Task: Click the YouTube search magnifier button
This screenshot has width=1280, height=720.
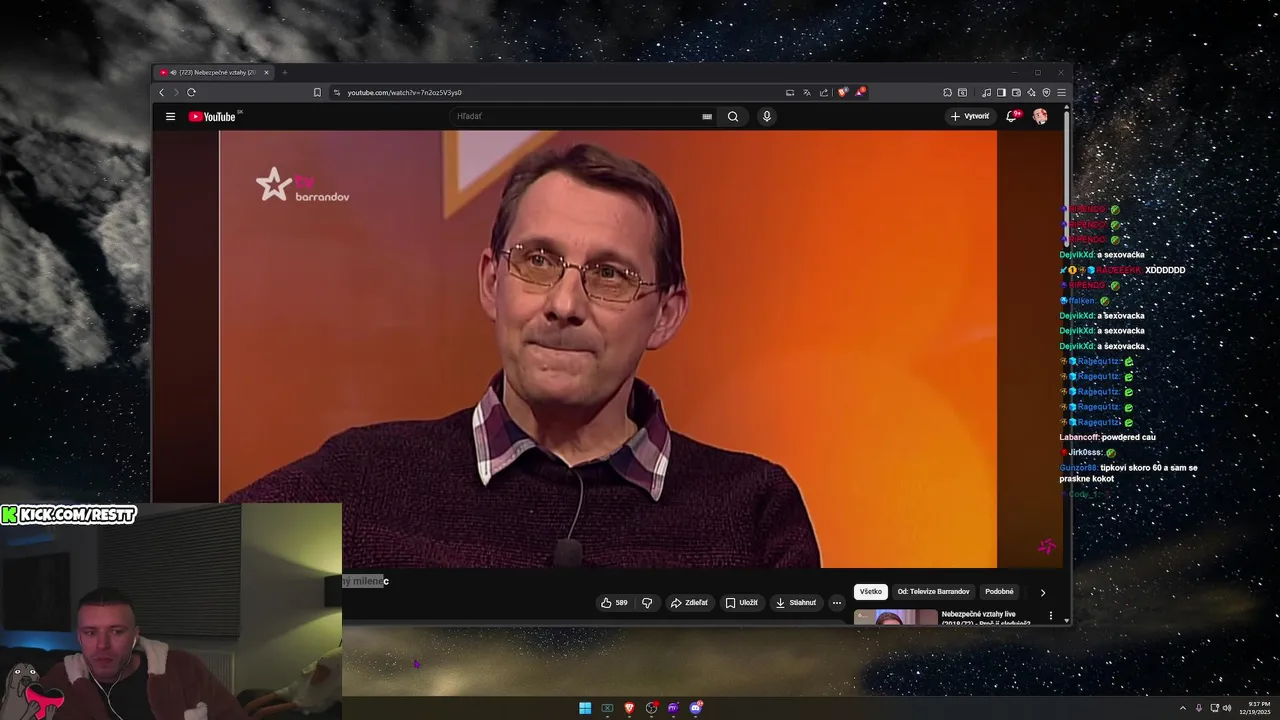Action: 733,116
